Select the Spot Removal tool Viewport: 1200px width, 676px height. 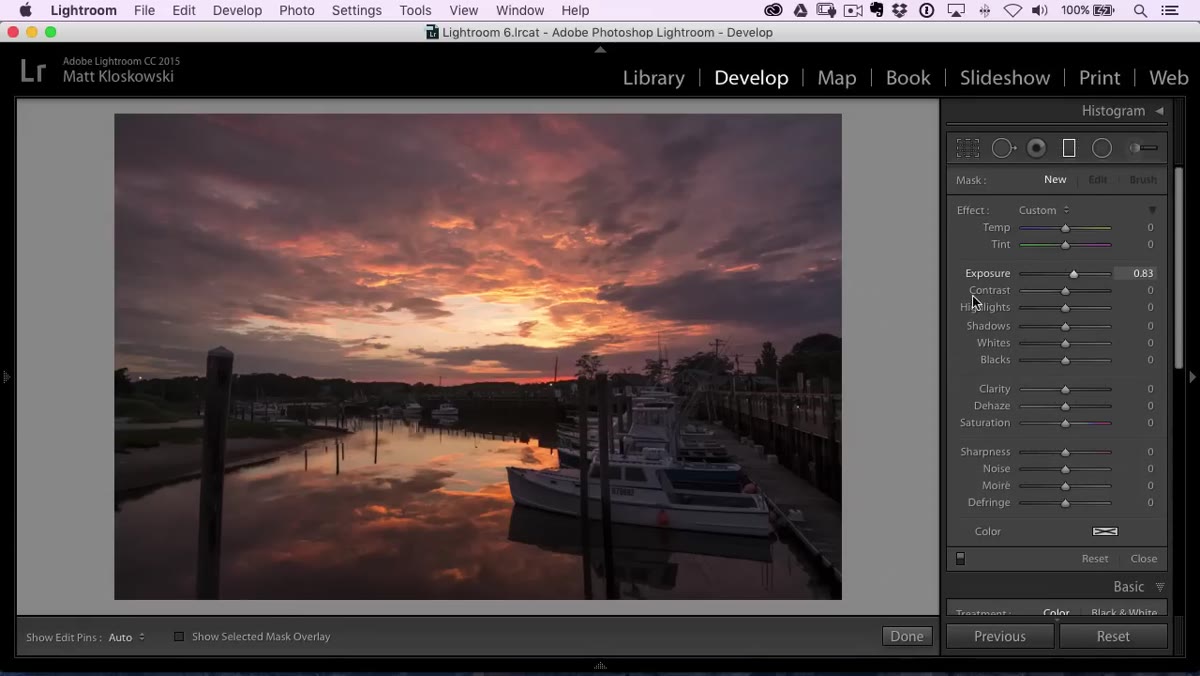[x=1003, y=148]
